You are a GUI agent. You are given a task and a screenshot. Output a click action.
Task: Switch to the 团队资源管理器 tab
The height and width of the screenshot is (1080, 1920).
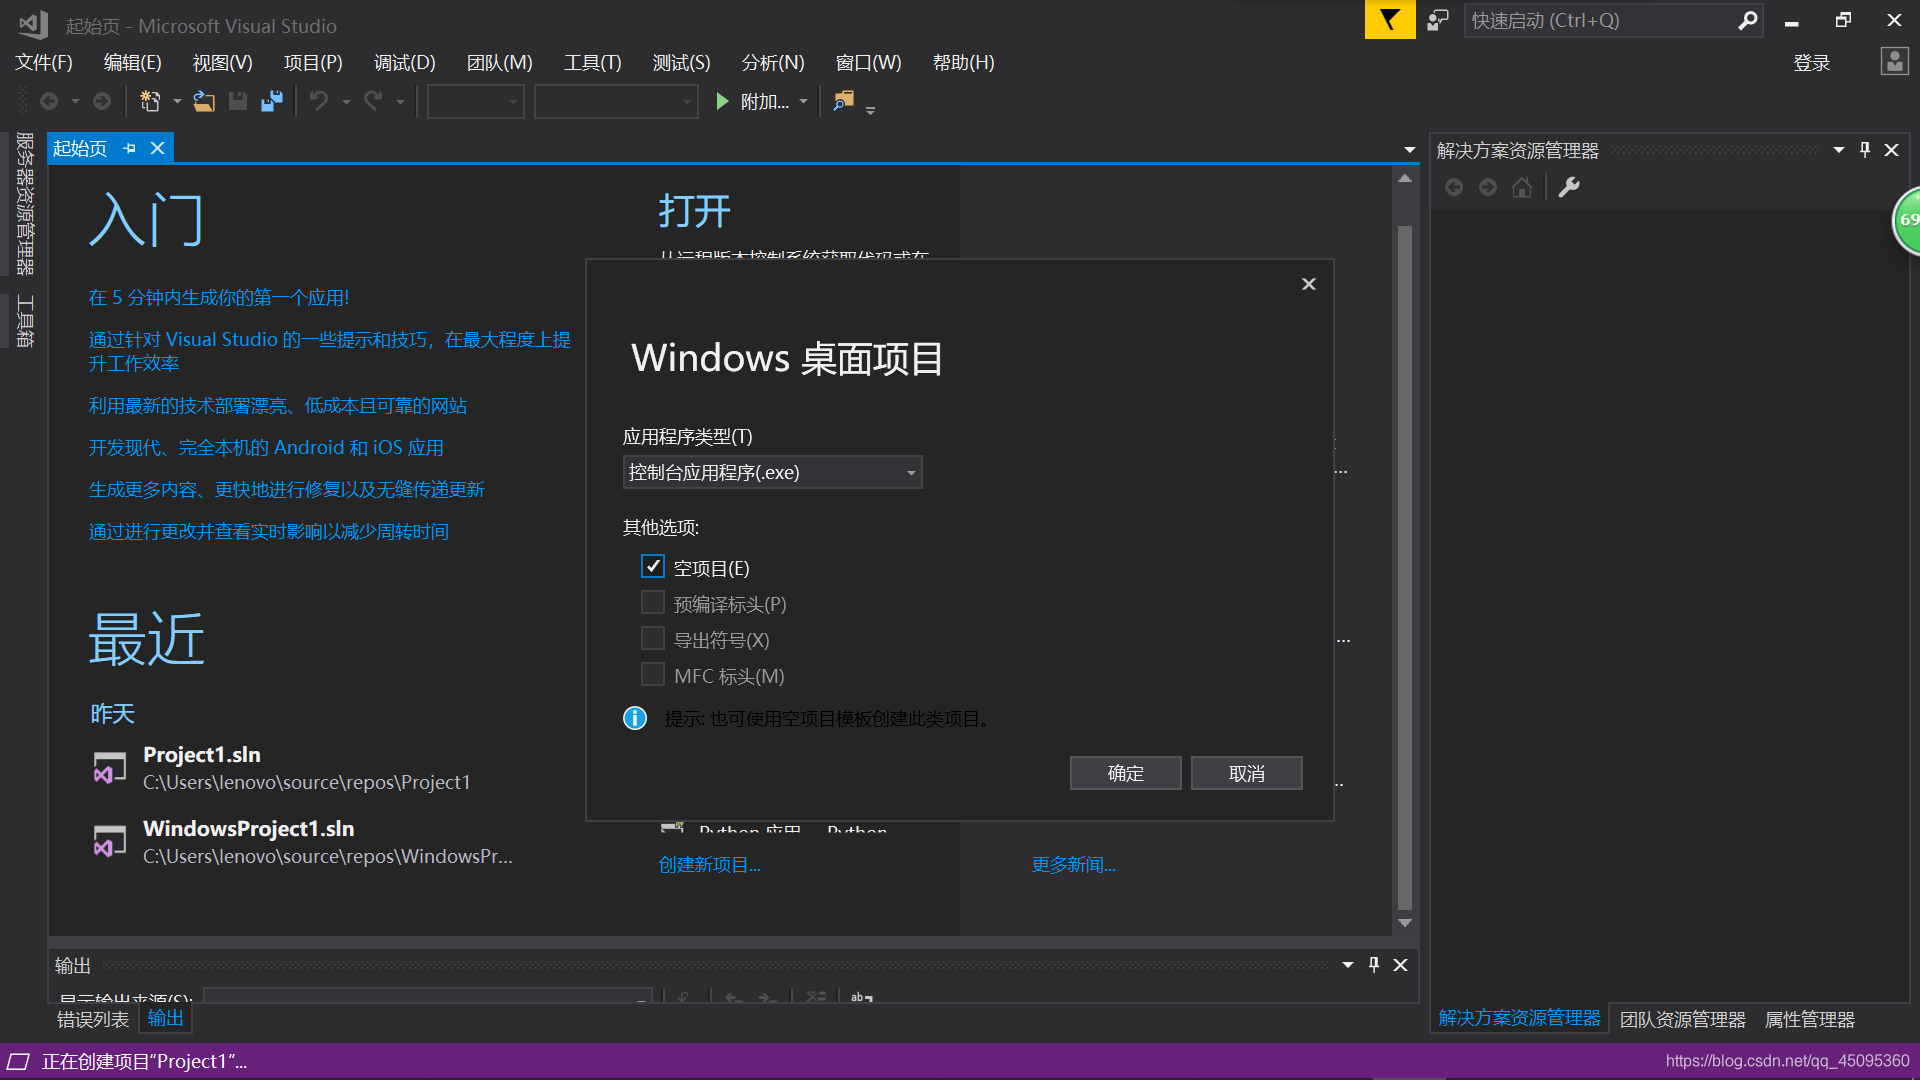pyautogui.click(x=1682, y=1019)
